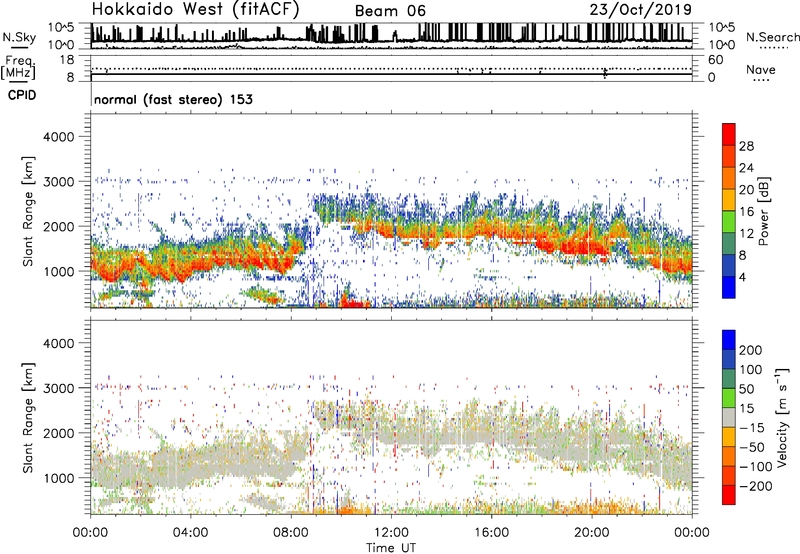Click the "Hokkaido West (fitACF)" plot title
The width and height of the screenshot is (800, 554).
[x=195, y=9]
